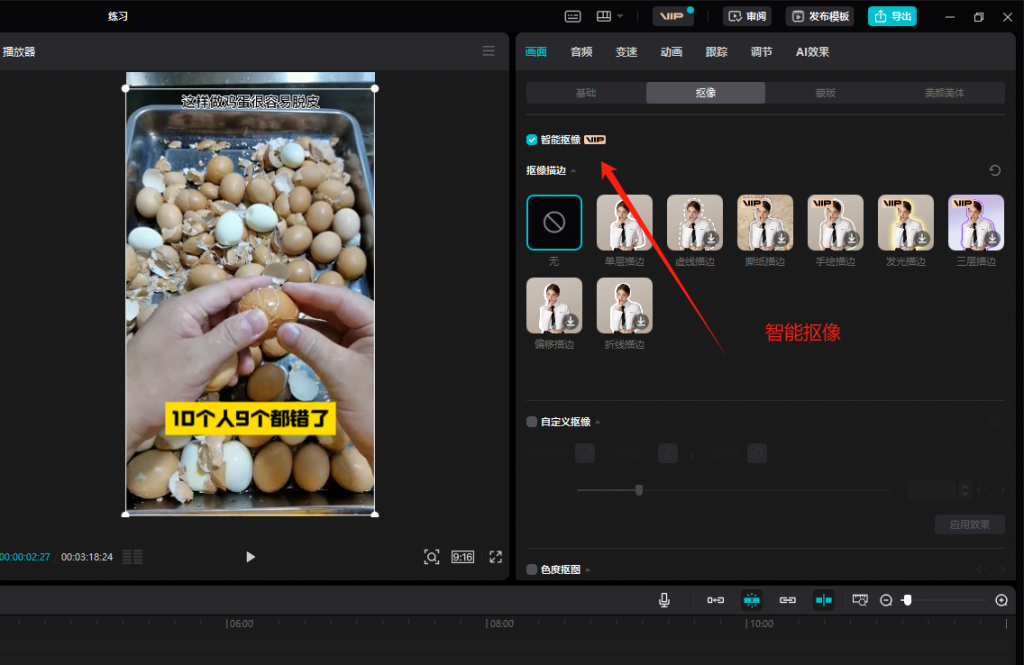
Task: Enable the 色度抠图 checkbox
Action: pyautogui.click(x=532, y=570)
